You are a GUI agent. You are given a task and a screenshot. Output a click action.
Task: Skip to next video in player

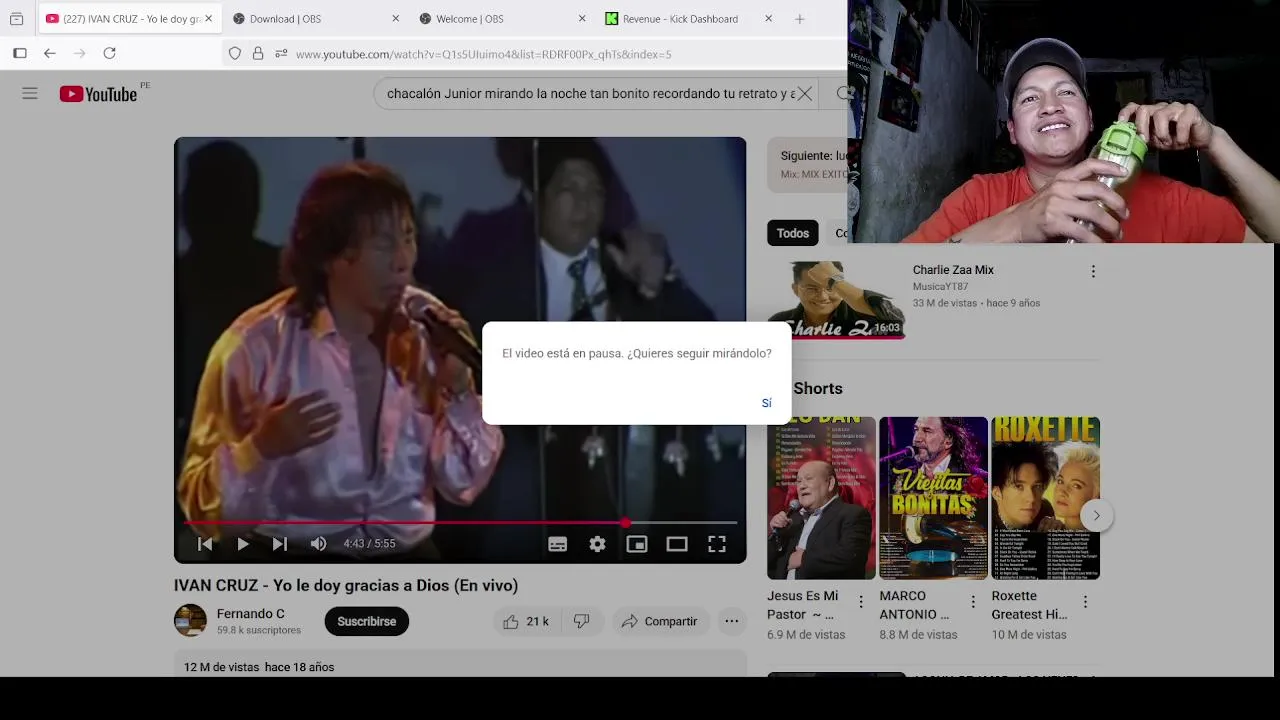pyautogui.click(x=280, y=544)
